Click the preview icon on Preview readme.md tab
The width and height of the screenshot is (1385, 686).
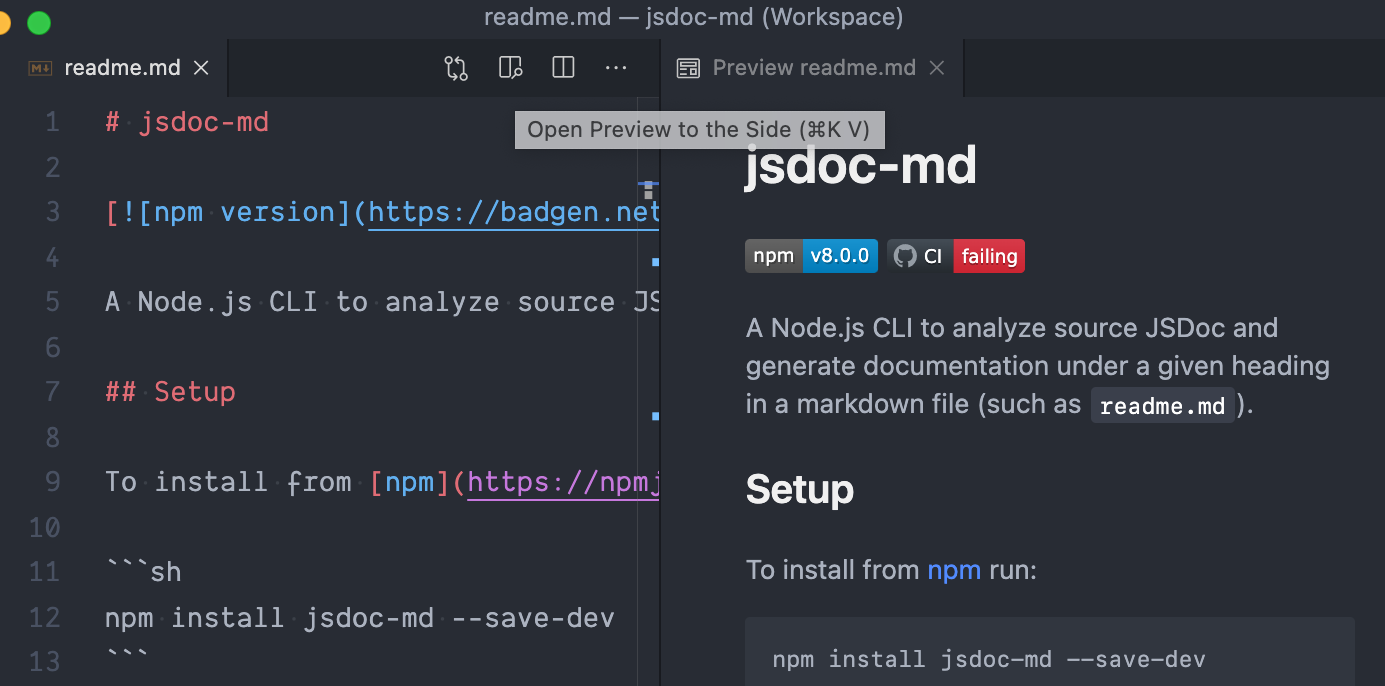pyautogui.click(x=688, y=67)
